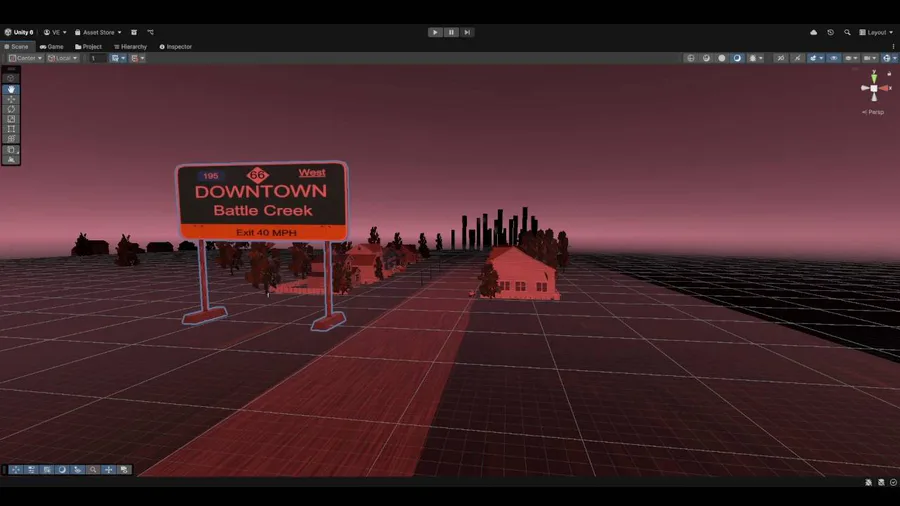Open the Layout dropdown
Image resolution: width=900 pixels, height=506 pixels.
pos(876,32)
